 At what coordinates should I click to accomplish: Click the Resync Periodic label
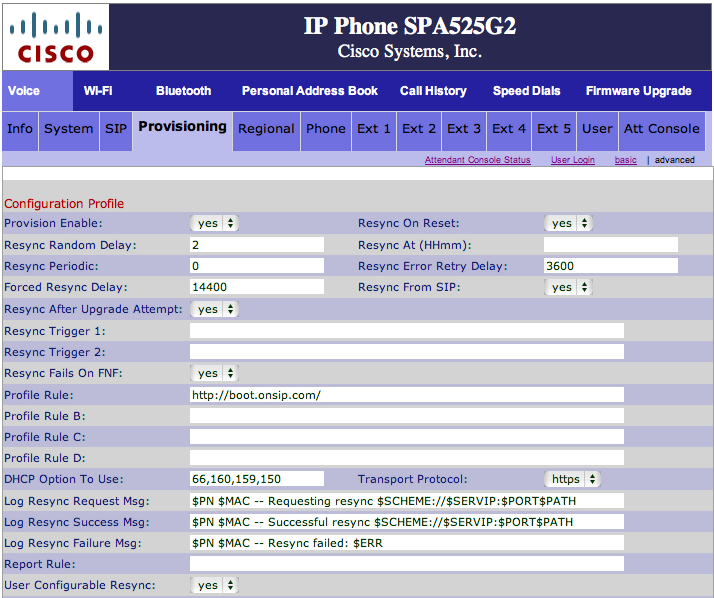coord(51,266)
